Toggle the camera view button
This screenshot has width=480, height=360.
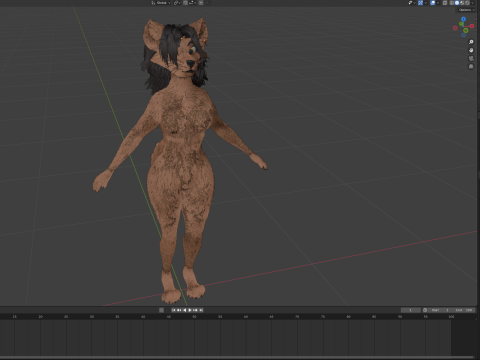tap(471, 58)
